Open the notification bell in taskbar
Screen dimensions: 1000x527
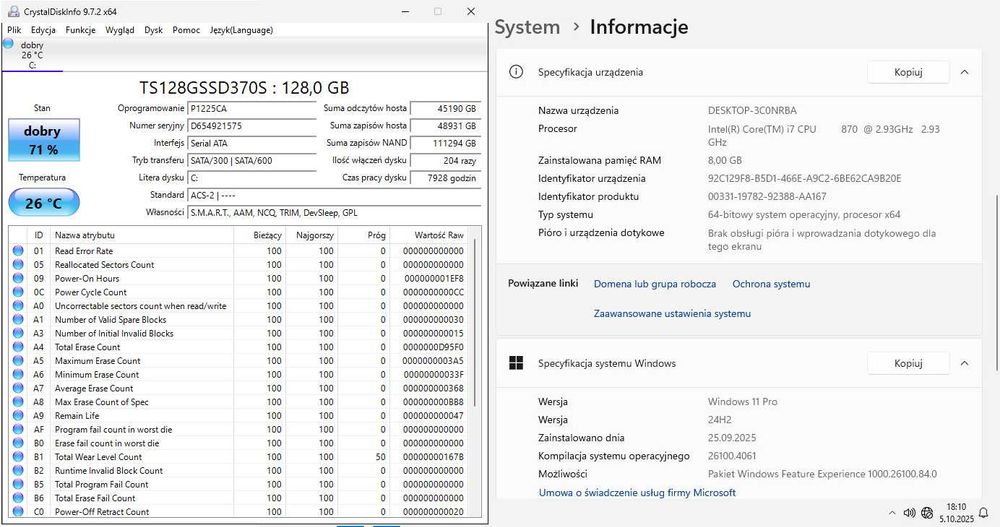tap(982, 512)
